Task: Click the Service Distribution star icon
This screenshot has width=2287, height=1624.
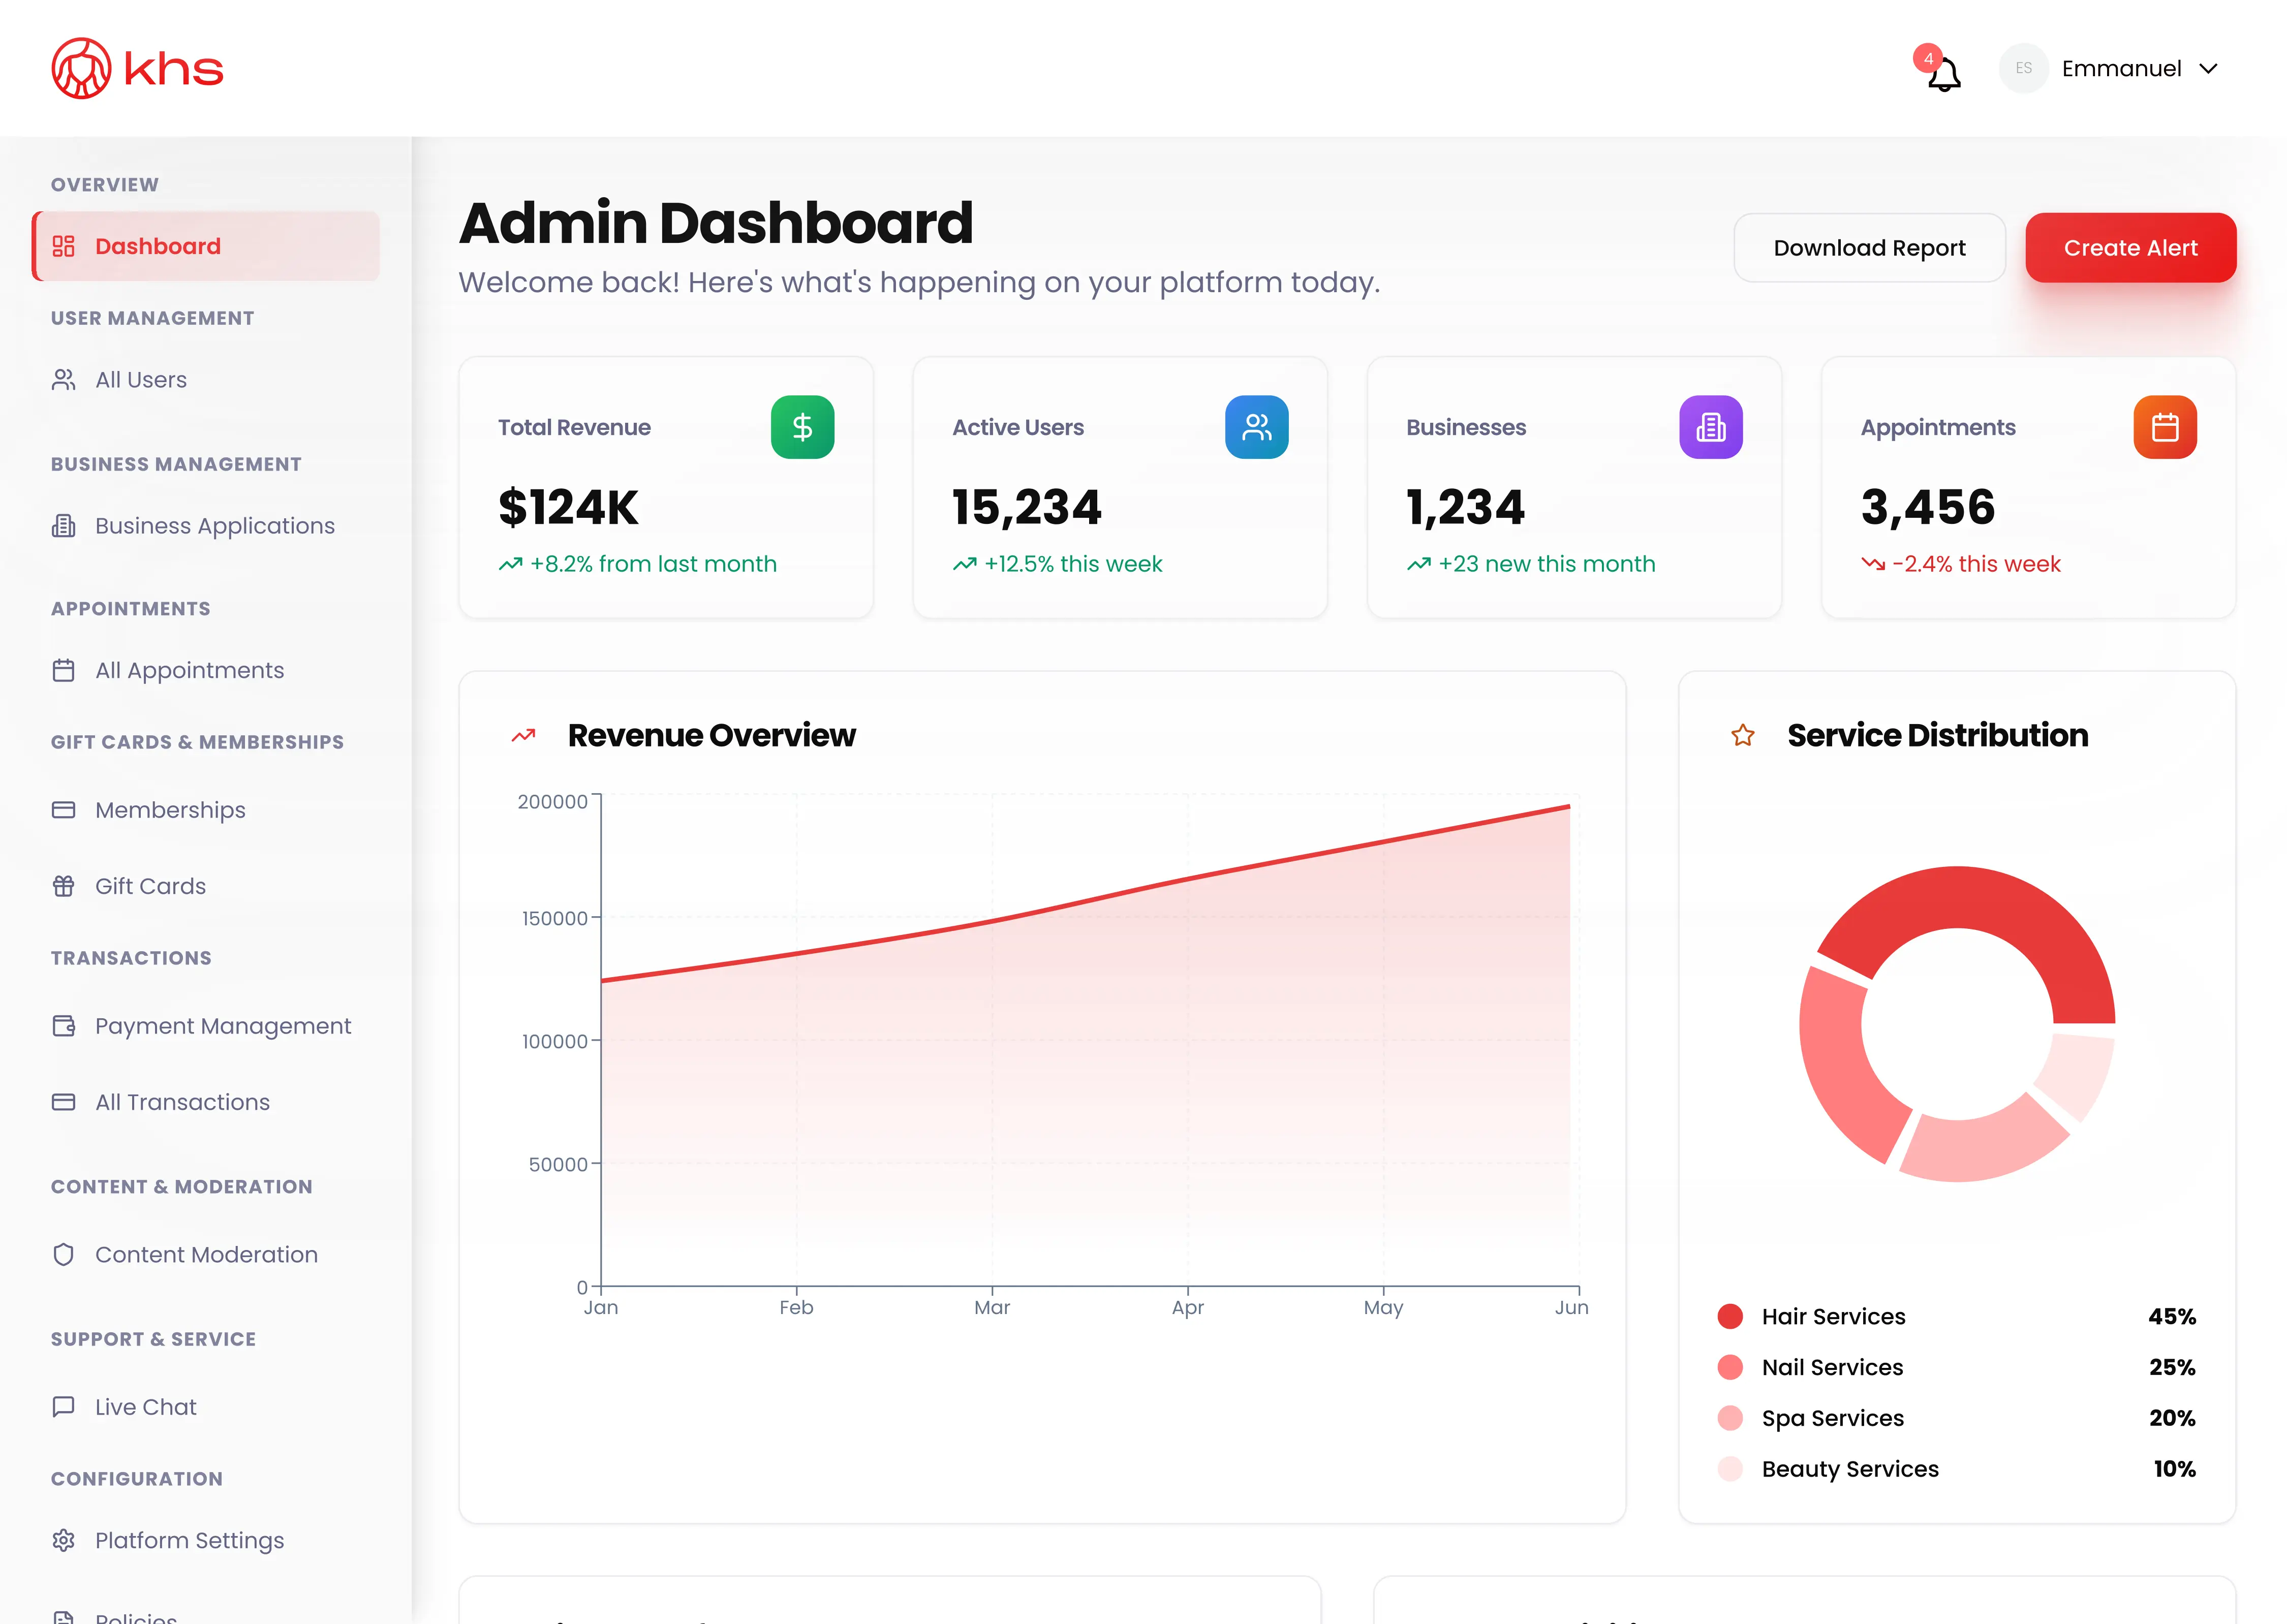Action: [1742, 736]
